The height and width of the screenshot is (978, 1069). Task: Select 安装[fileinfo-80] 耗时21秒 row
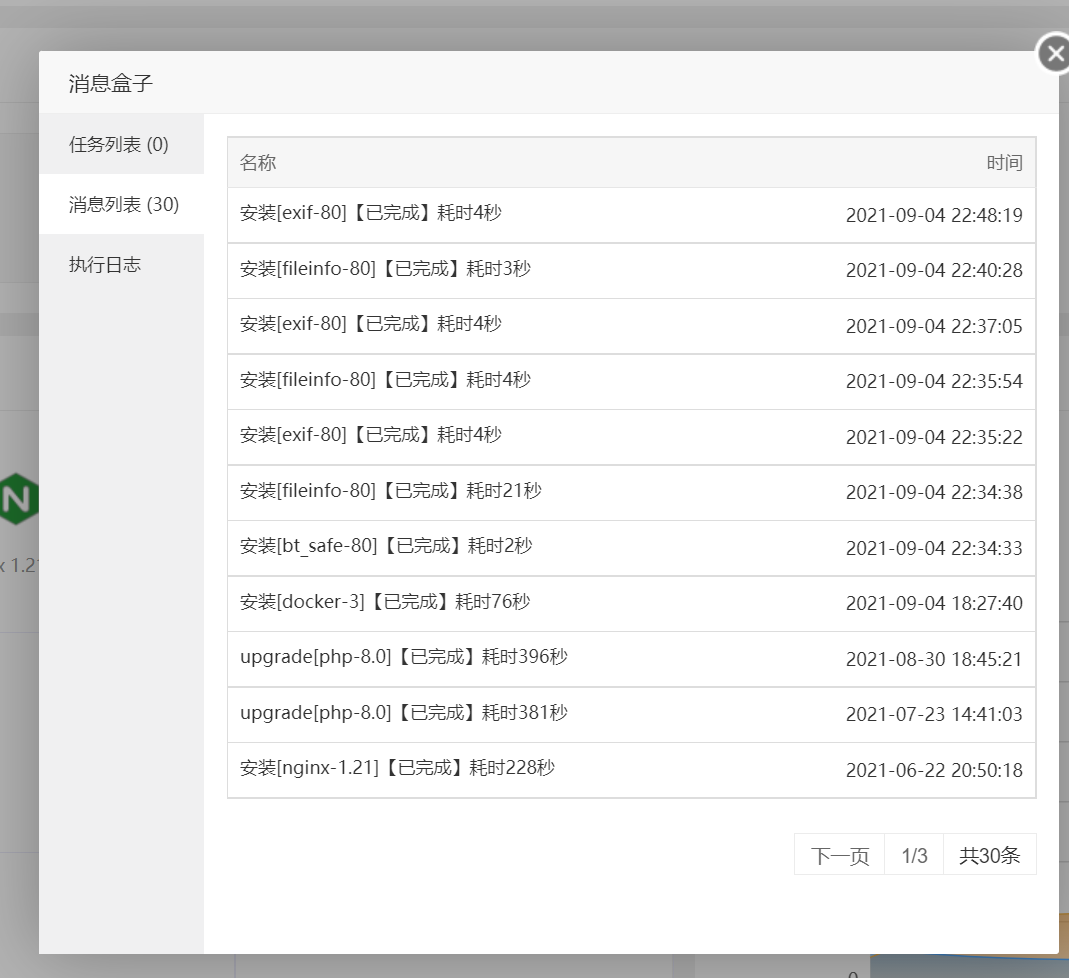pos(631,493)
